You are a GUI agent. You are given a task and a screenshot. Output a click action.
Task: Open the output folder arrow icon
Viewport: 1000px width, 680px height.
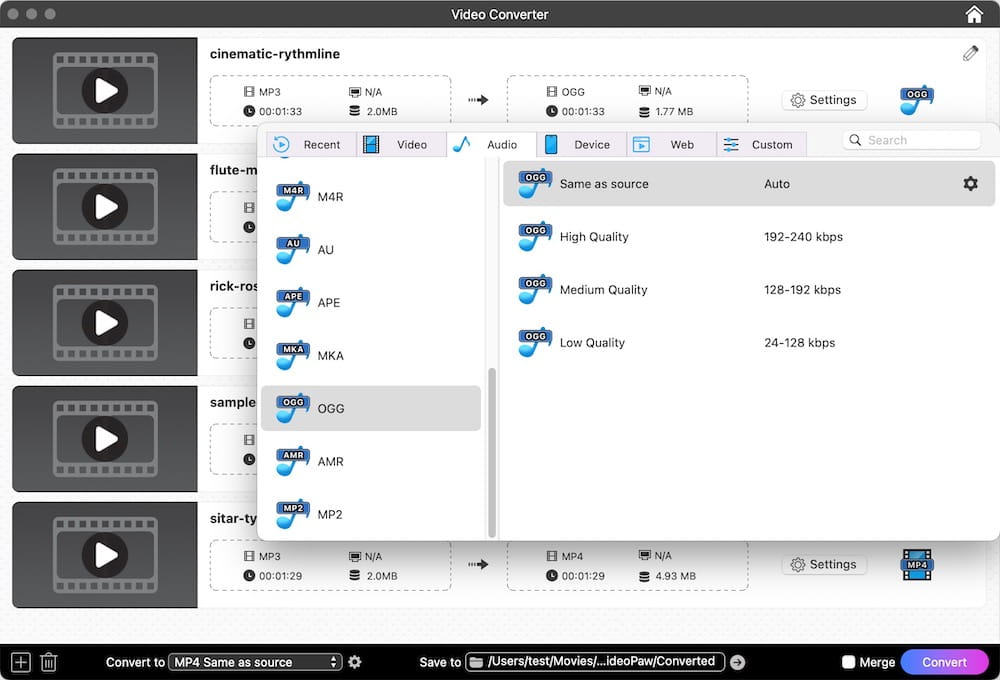737,662
